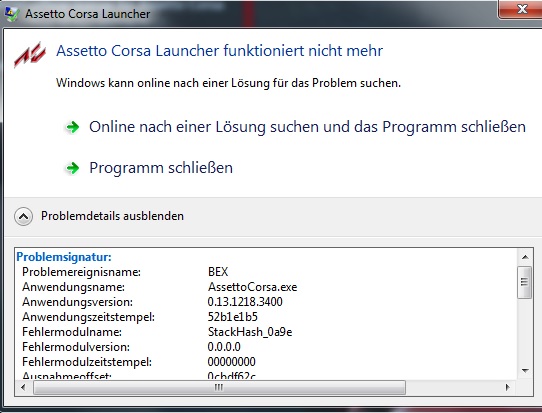Collapse details with the round chevron button
This screenshot has width=542, height=413.
tap(24, 216)
